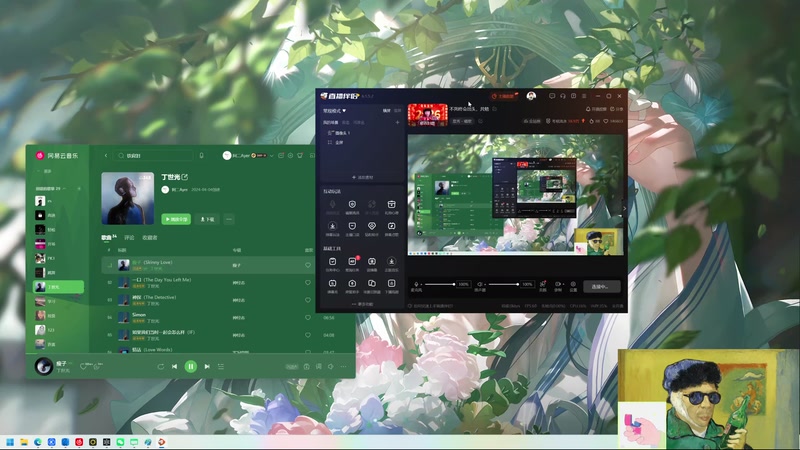Click the gift box icon in interactive section
Screen dimensions: 800x450
[x=391, y=205]
